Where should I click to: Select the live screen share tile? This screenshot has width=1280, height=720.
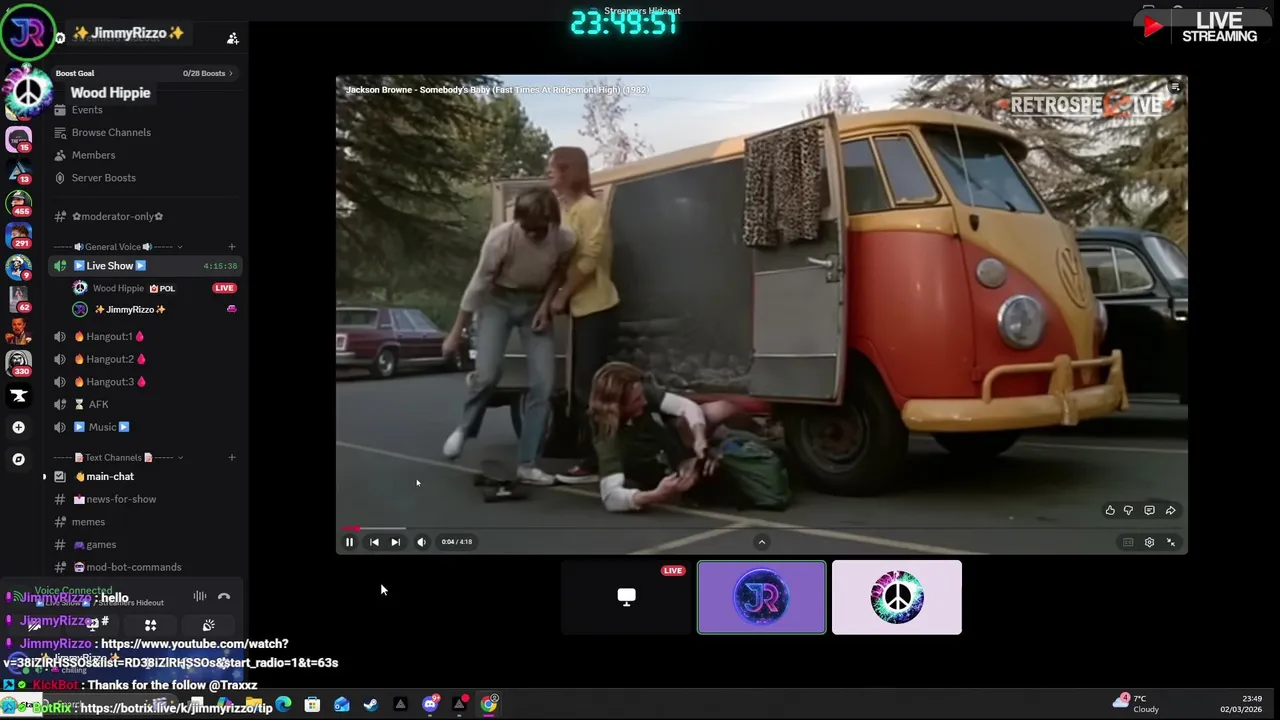[x=626, y=597]
